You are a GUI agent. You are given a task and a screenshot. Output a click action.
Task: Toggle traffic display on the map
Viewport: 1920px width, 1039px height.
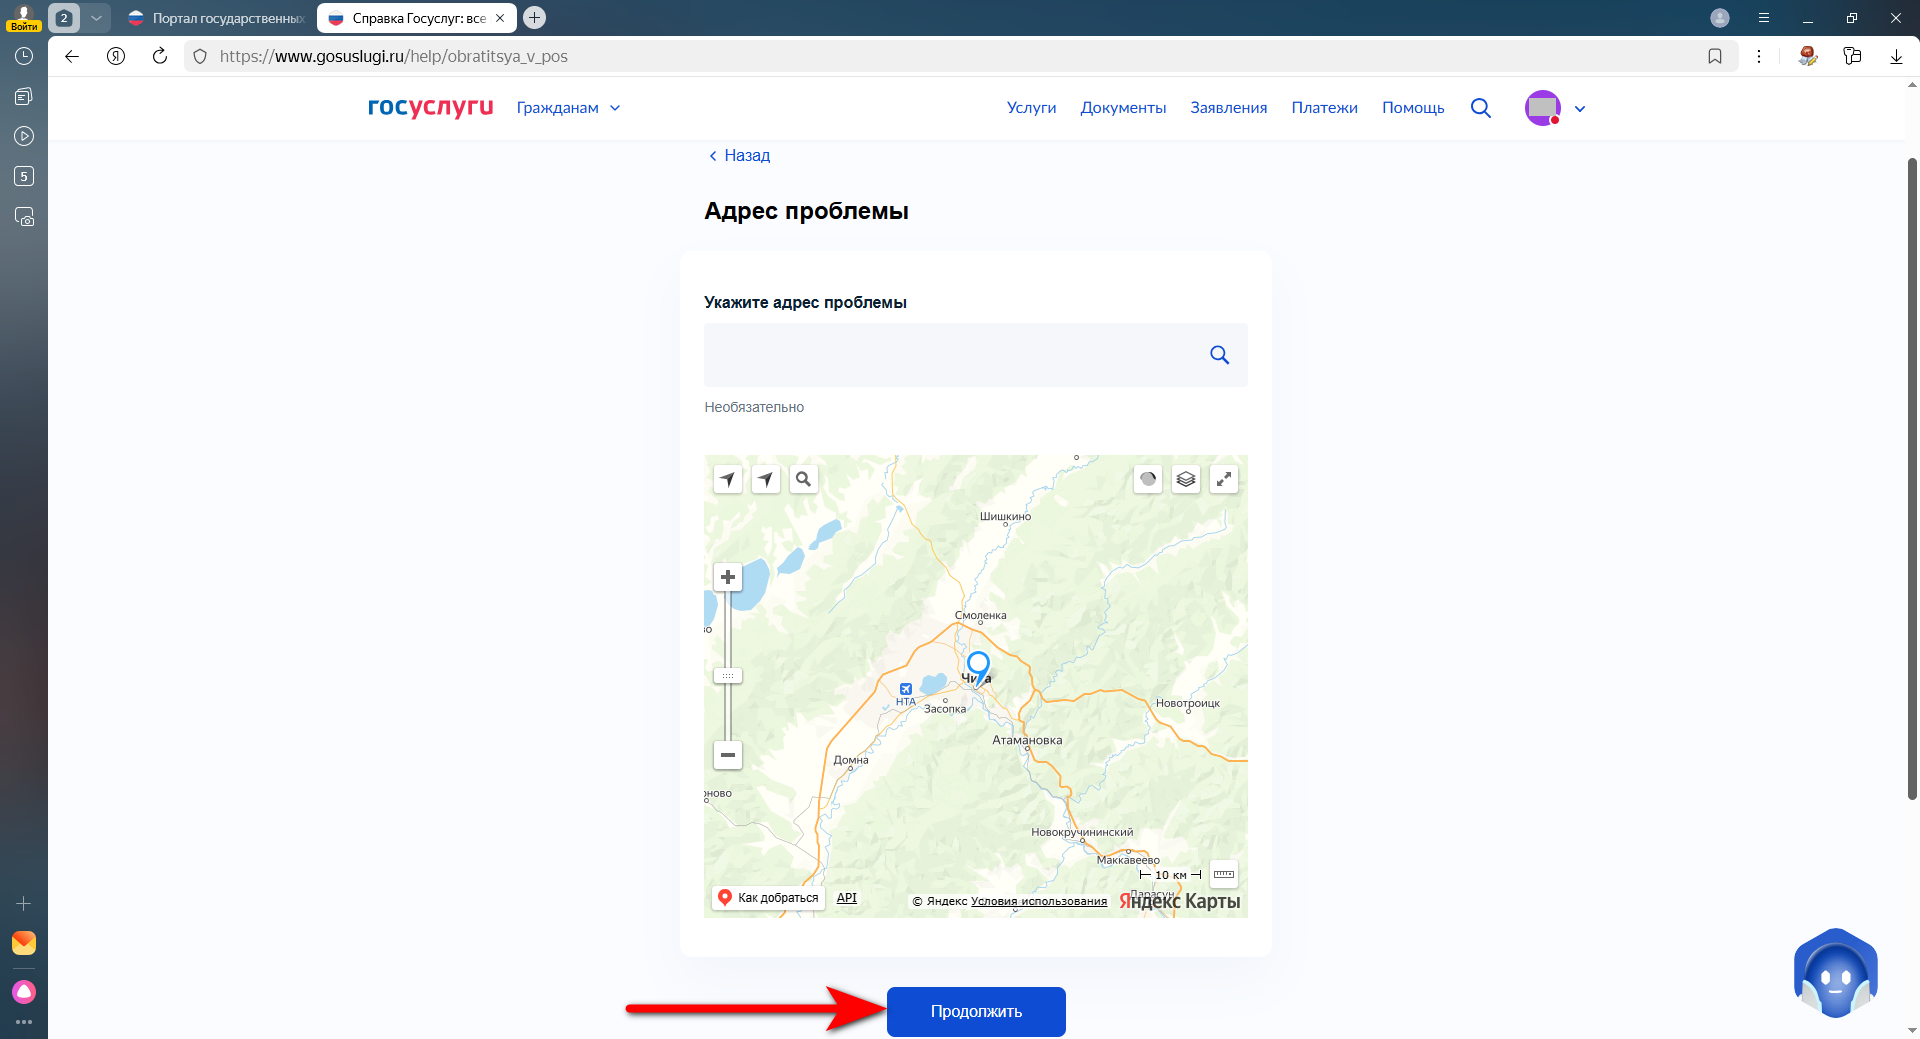pyautogui.click(x=1148, y=479)
